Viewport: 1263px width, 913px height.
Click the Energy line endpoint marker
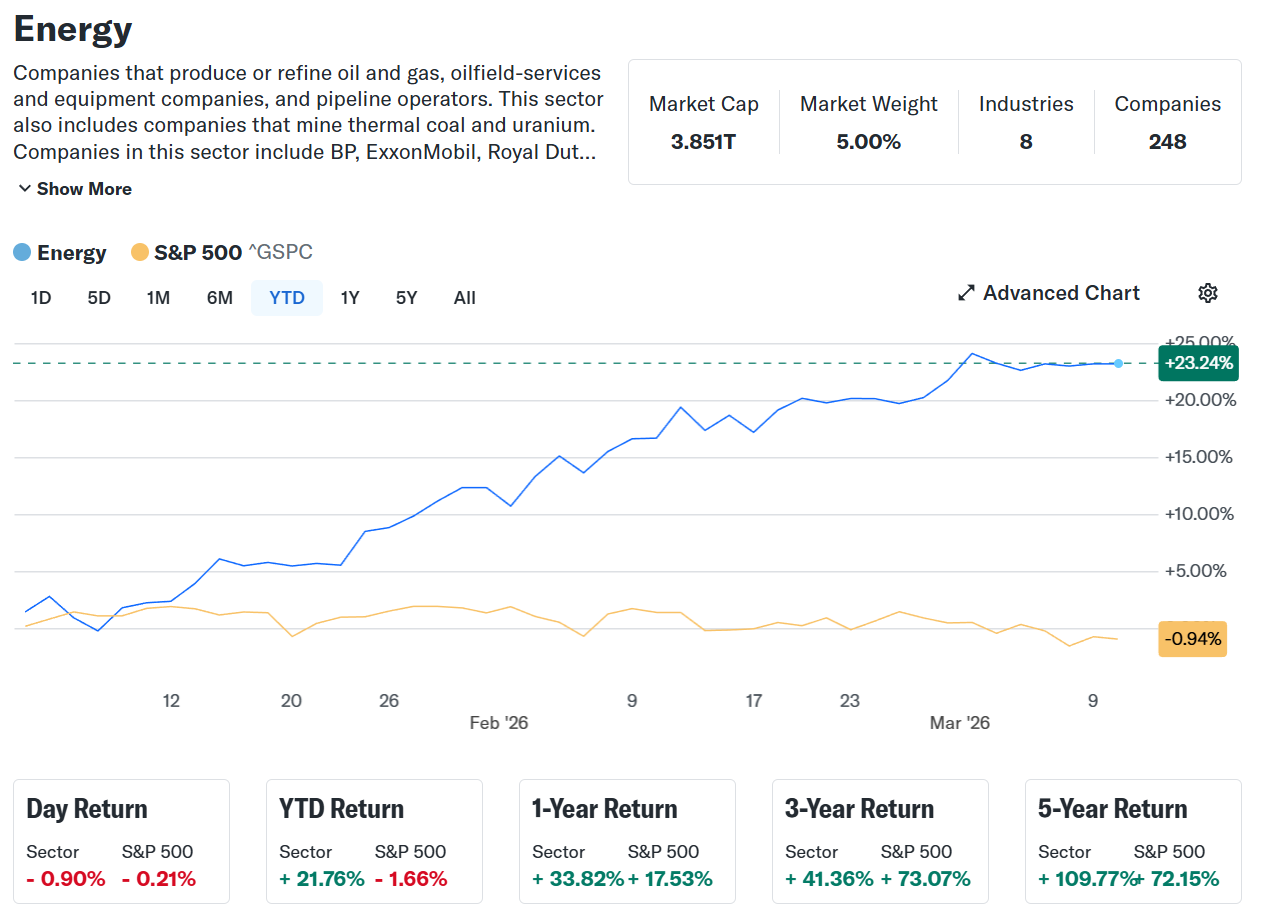coord(1118,363)
